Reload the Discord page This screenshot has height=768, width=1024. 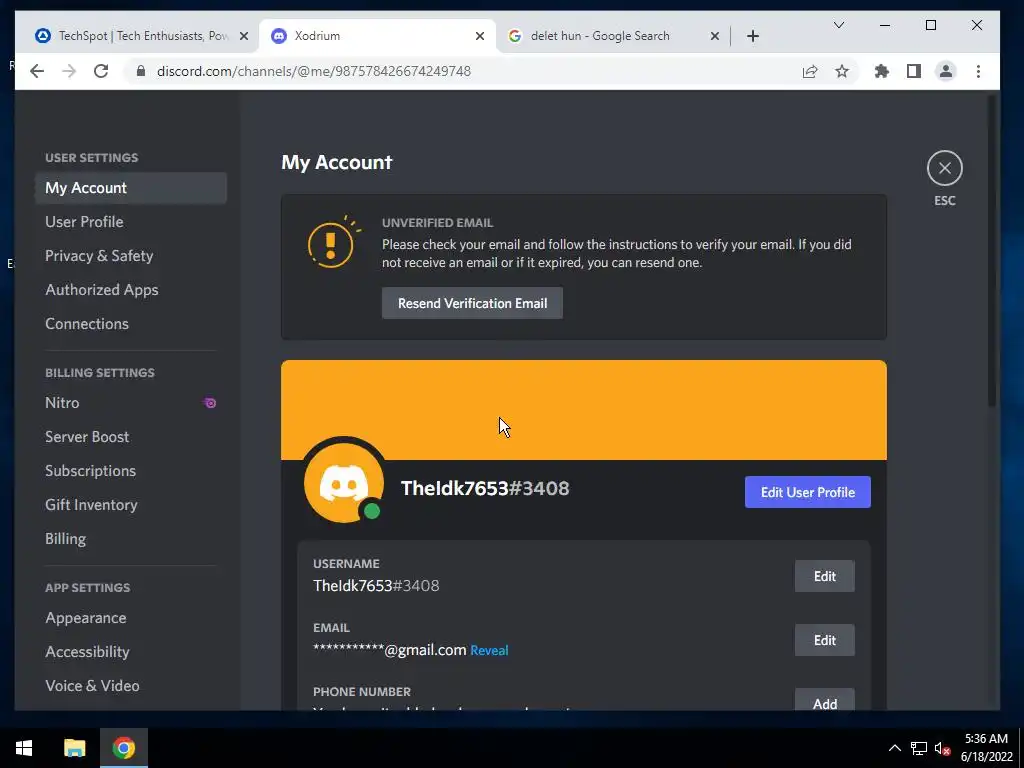pos(101,71)
